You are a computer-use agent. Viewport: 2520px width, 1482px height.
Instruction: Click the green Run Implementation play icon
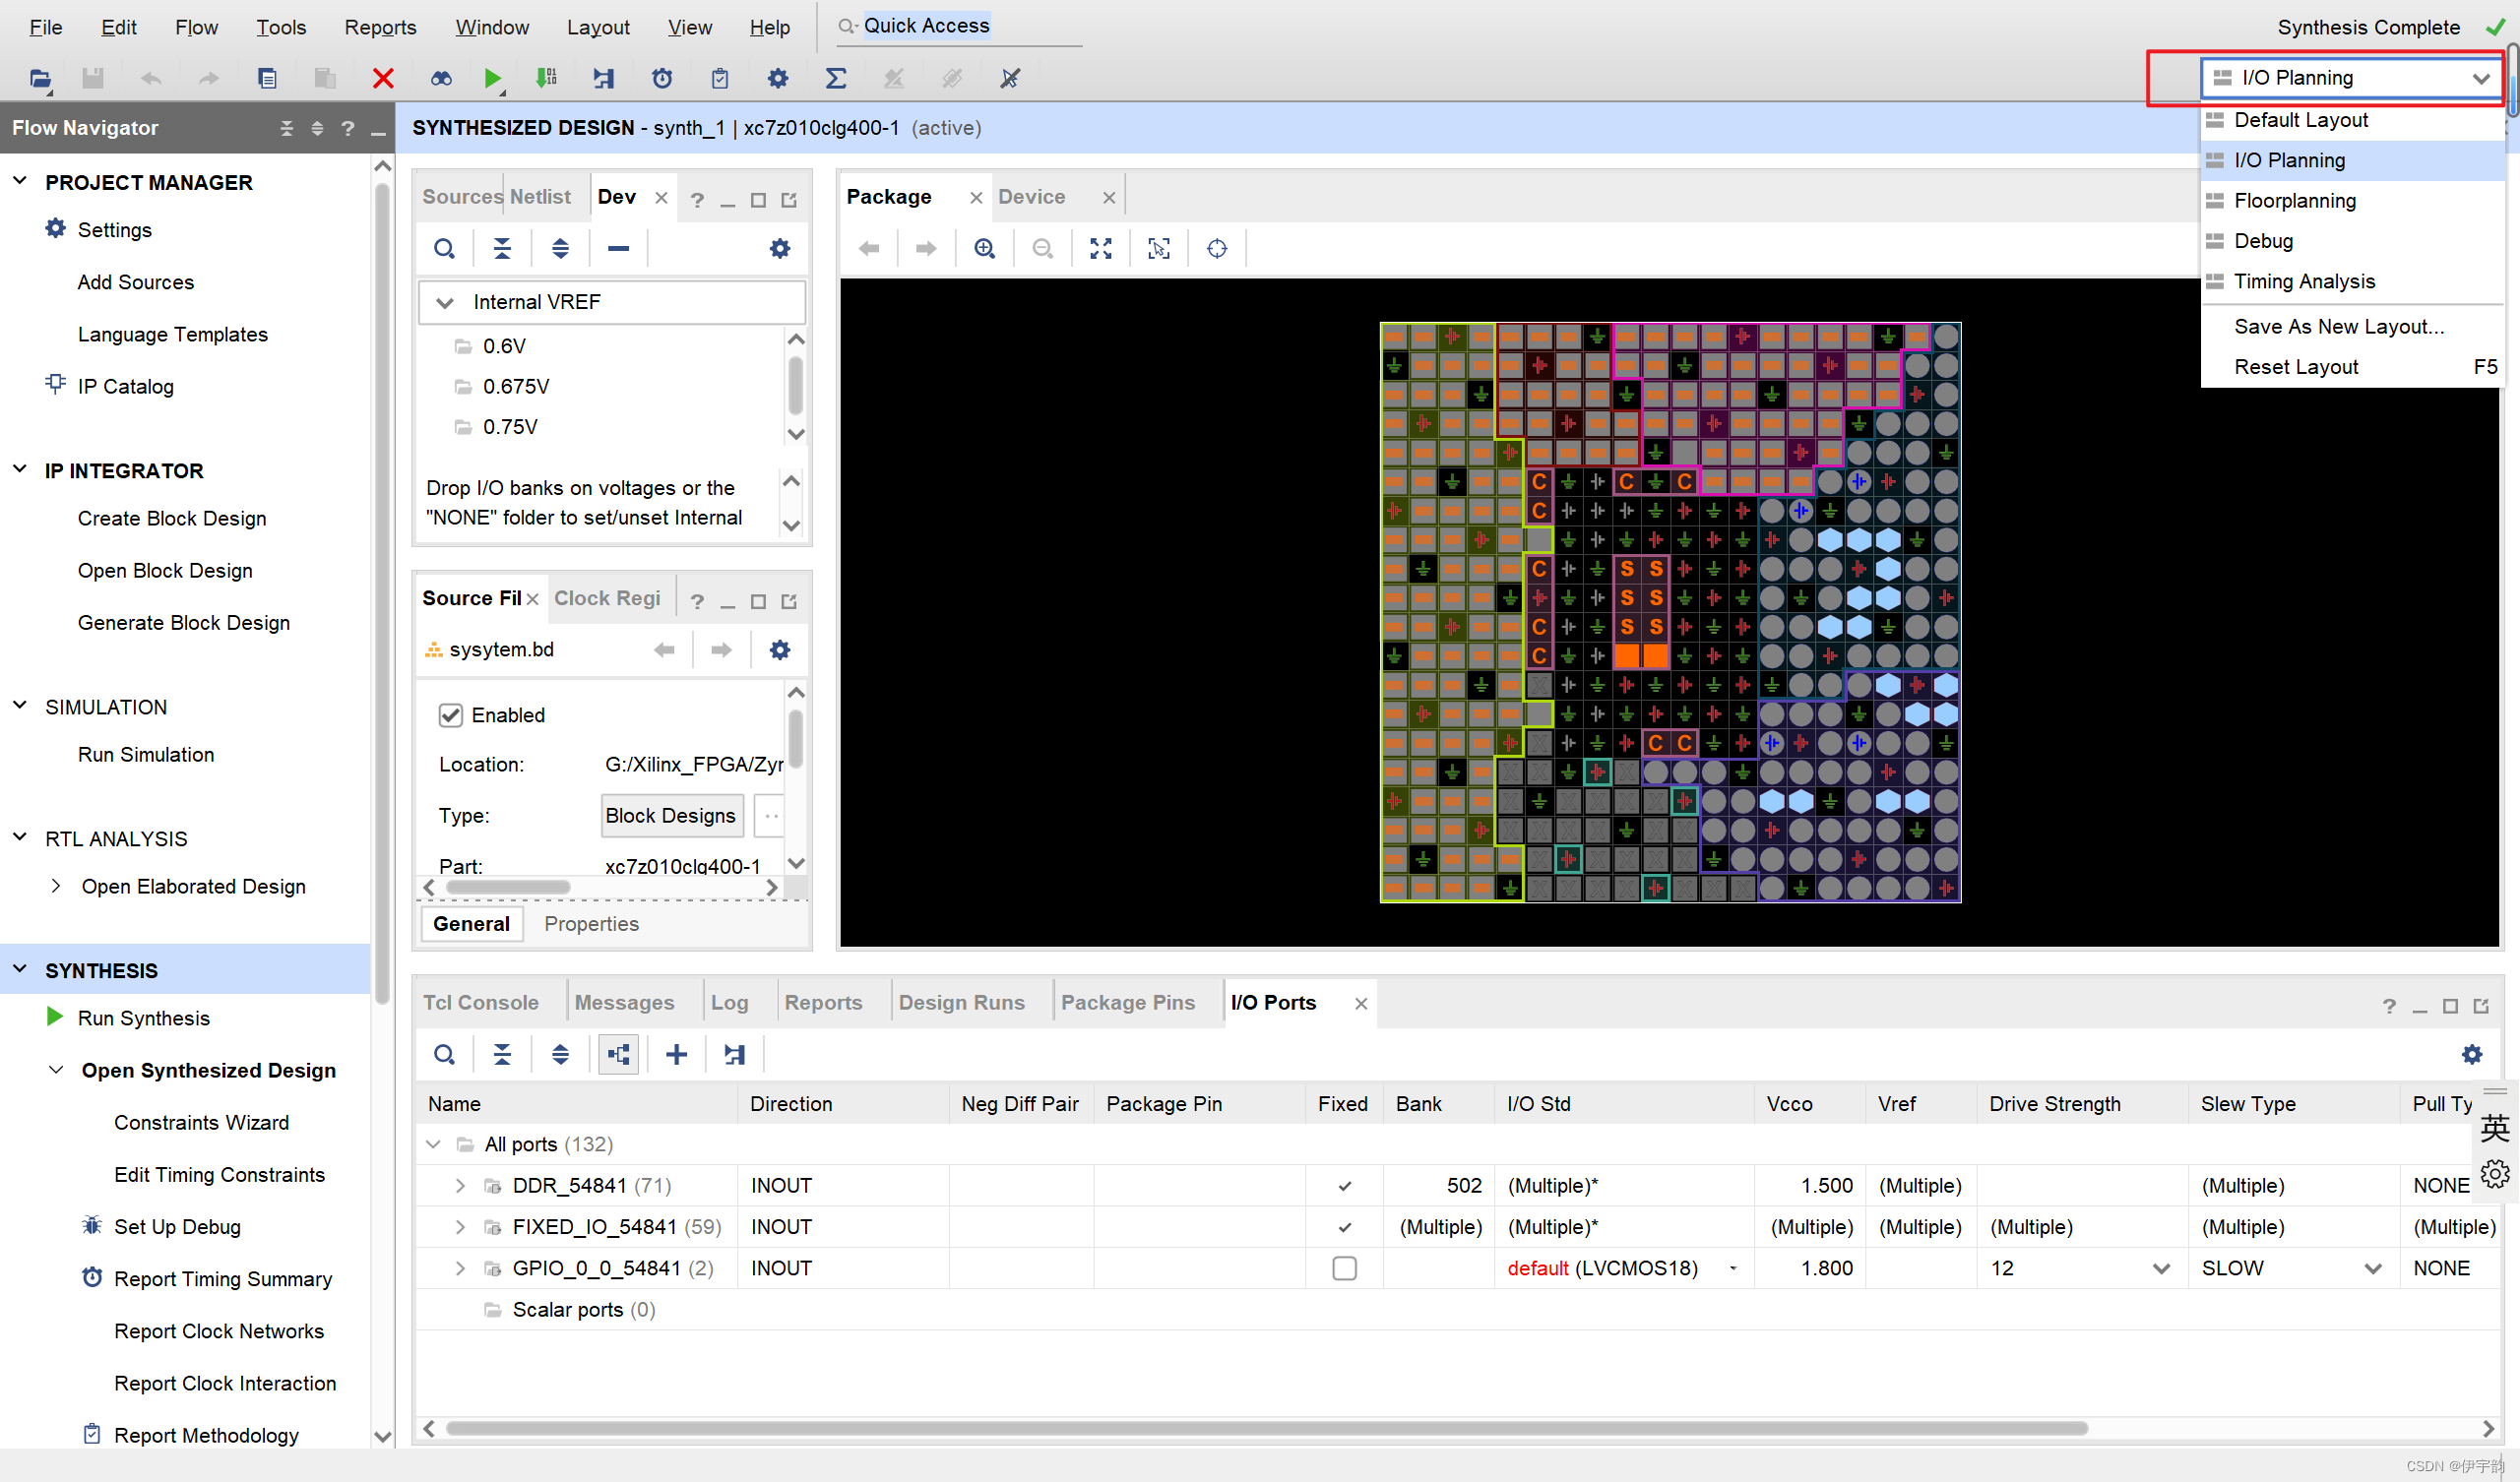492,78
